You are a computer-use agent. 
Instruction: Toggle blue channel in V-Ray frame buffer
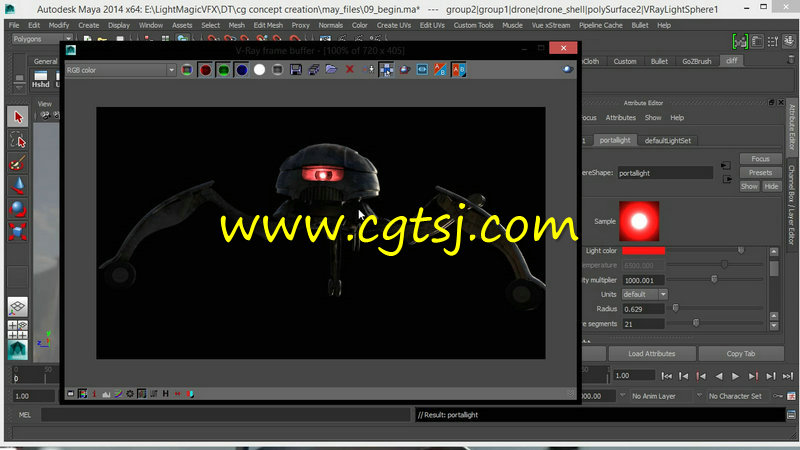[x=242, y=70]
